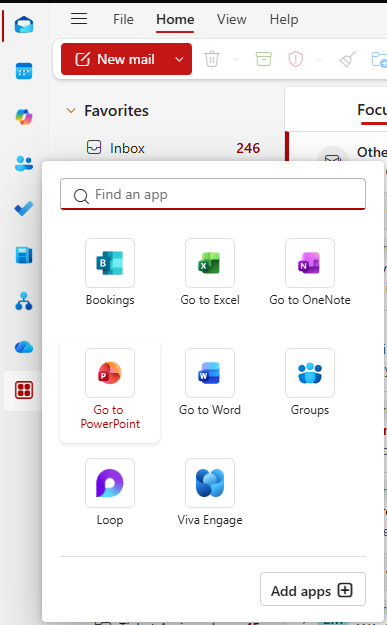Open the Viva Engage app
387x625 pixels.
pyautogui.click(x=210, y=492)
